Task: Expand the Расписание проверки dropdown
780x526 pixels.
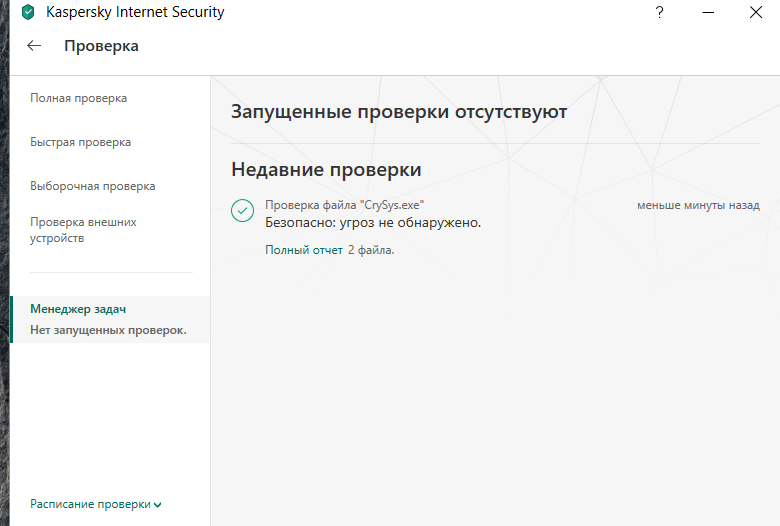Action: point(91,504)
